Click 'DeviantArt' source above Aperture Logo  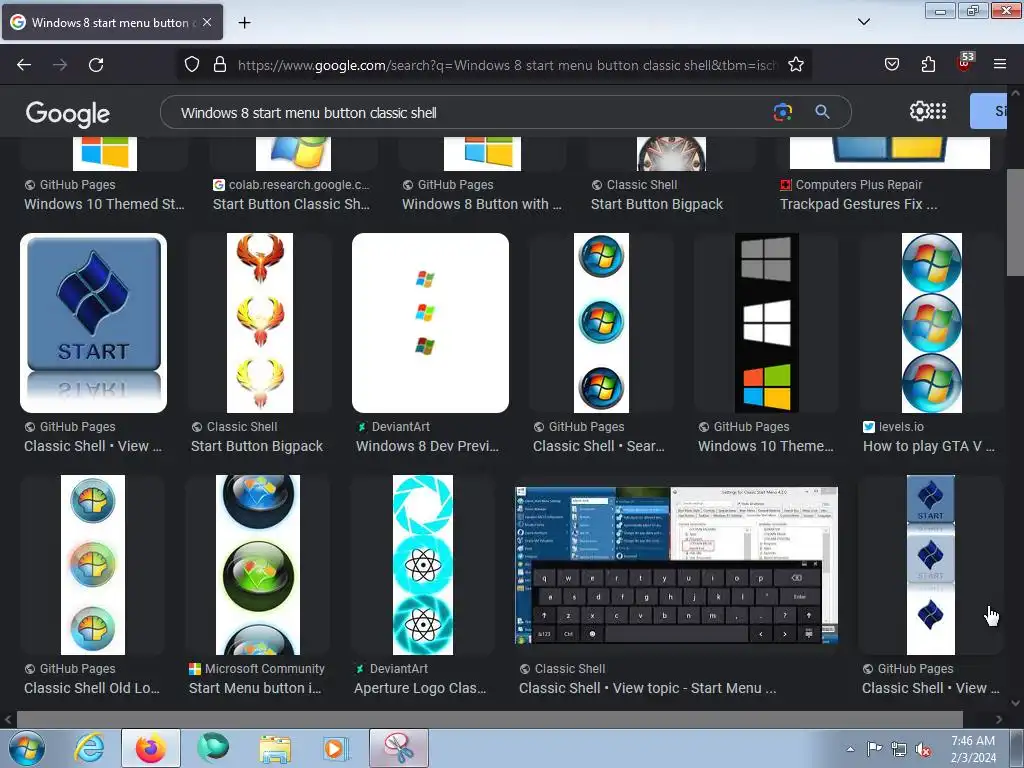point(399,669)
